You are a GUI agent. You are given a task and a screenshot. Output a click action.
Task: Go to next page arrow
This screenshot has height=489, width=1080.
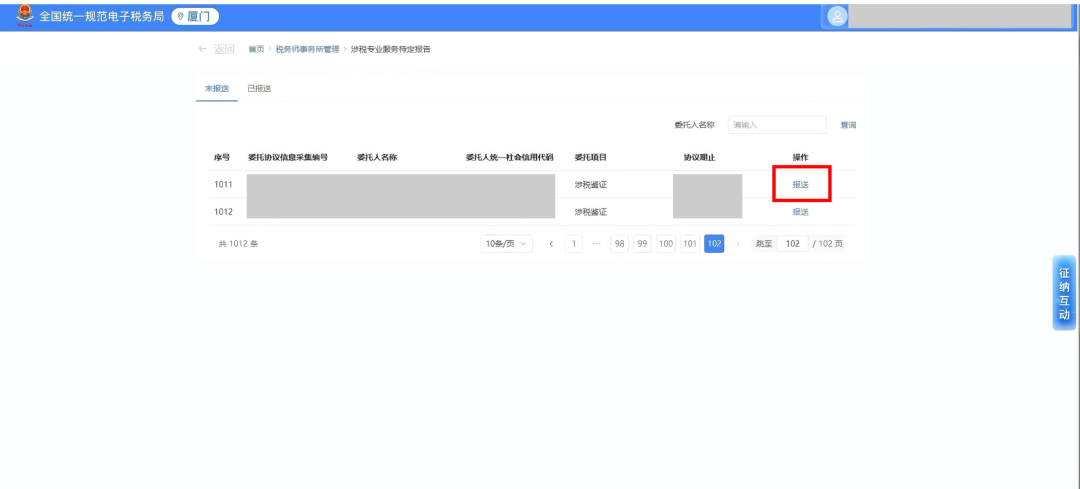coord(738,244)
